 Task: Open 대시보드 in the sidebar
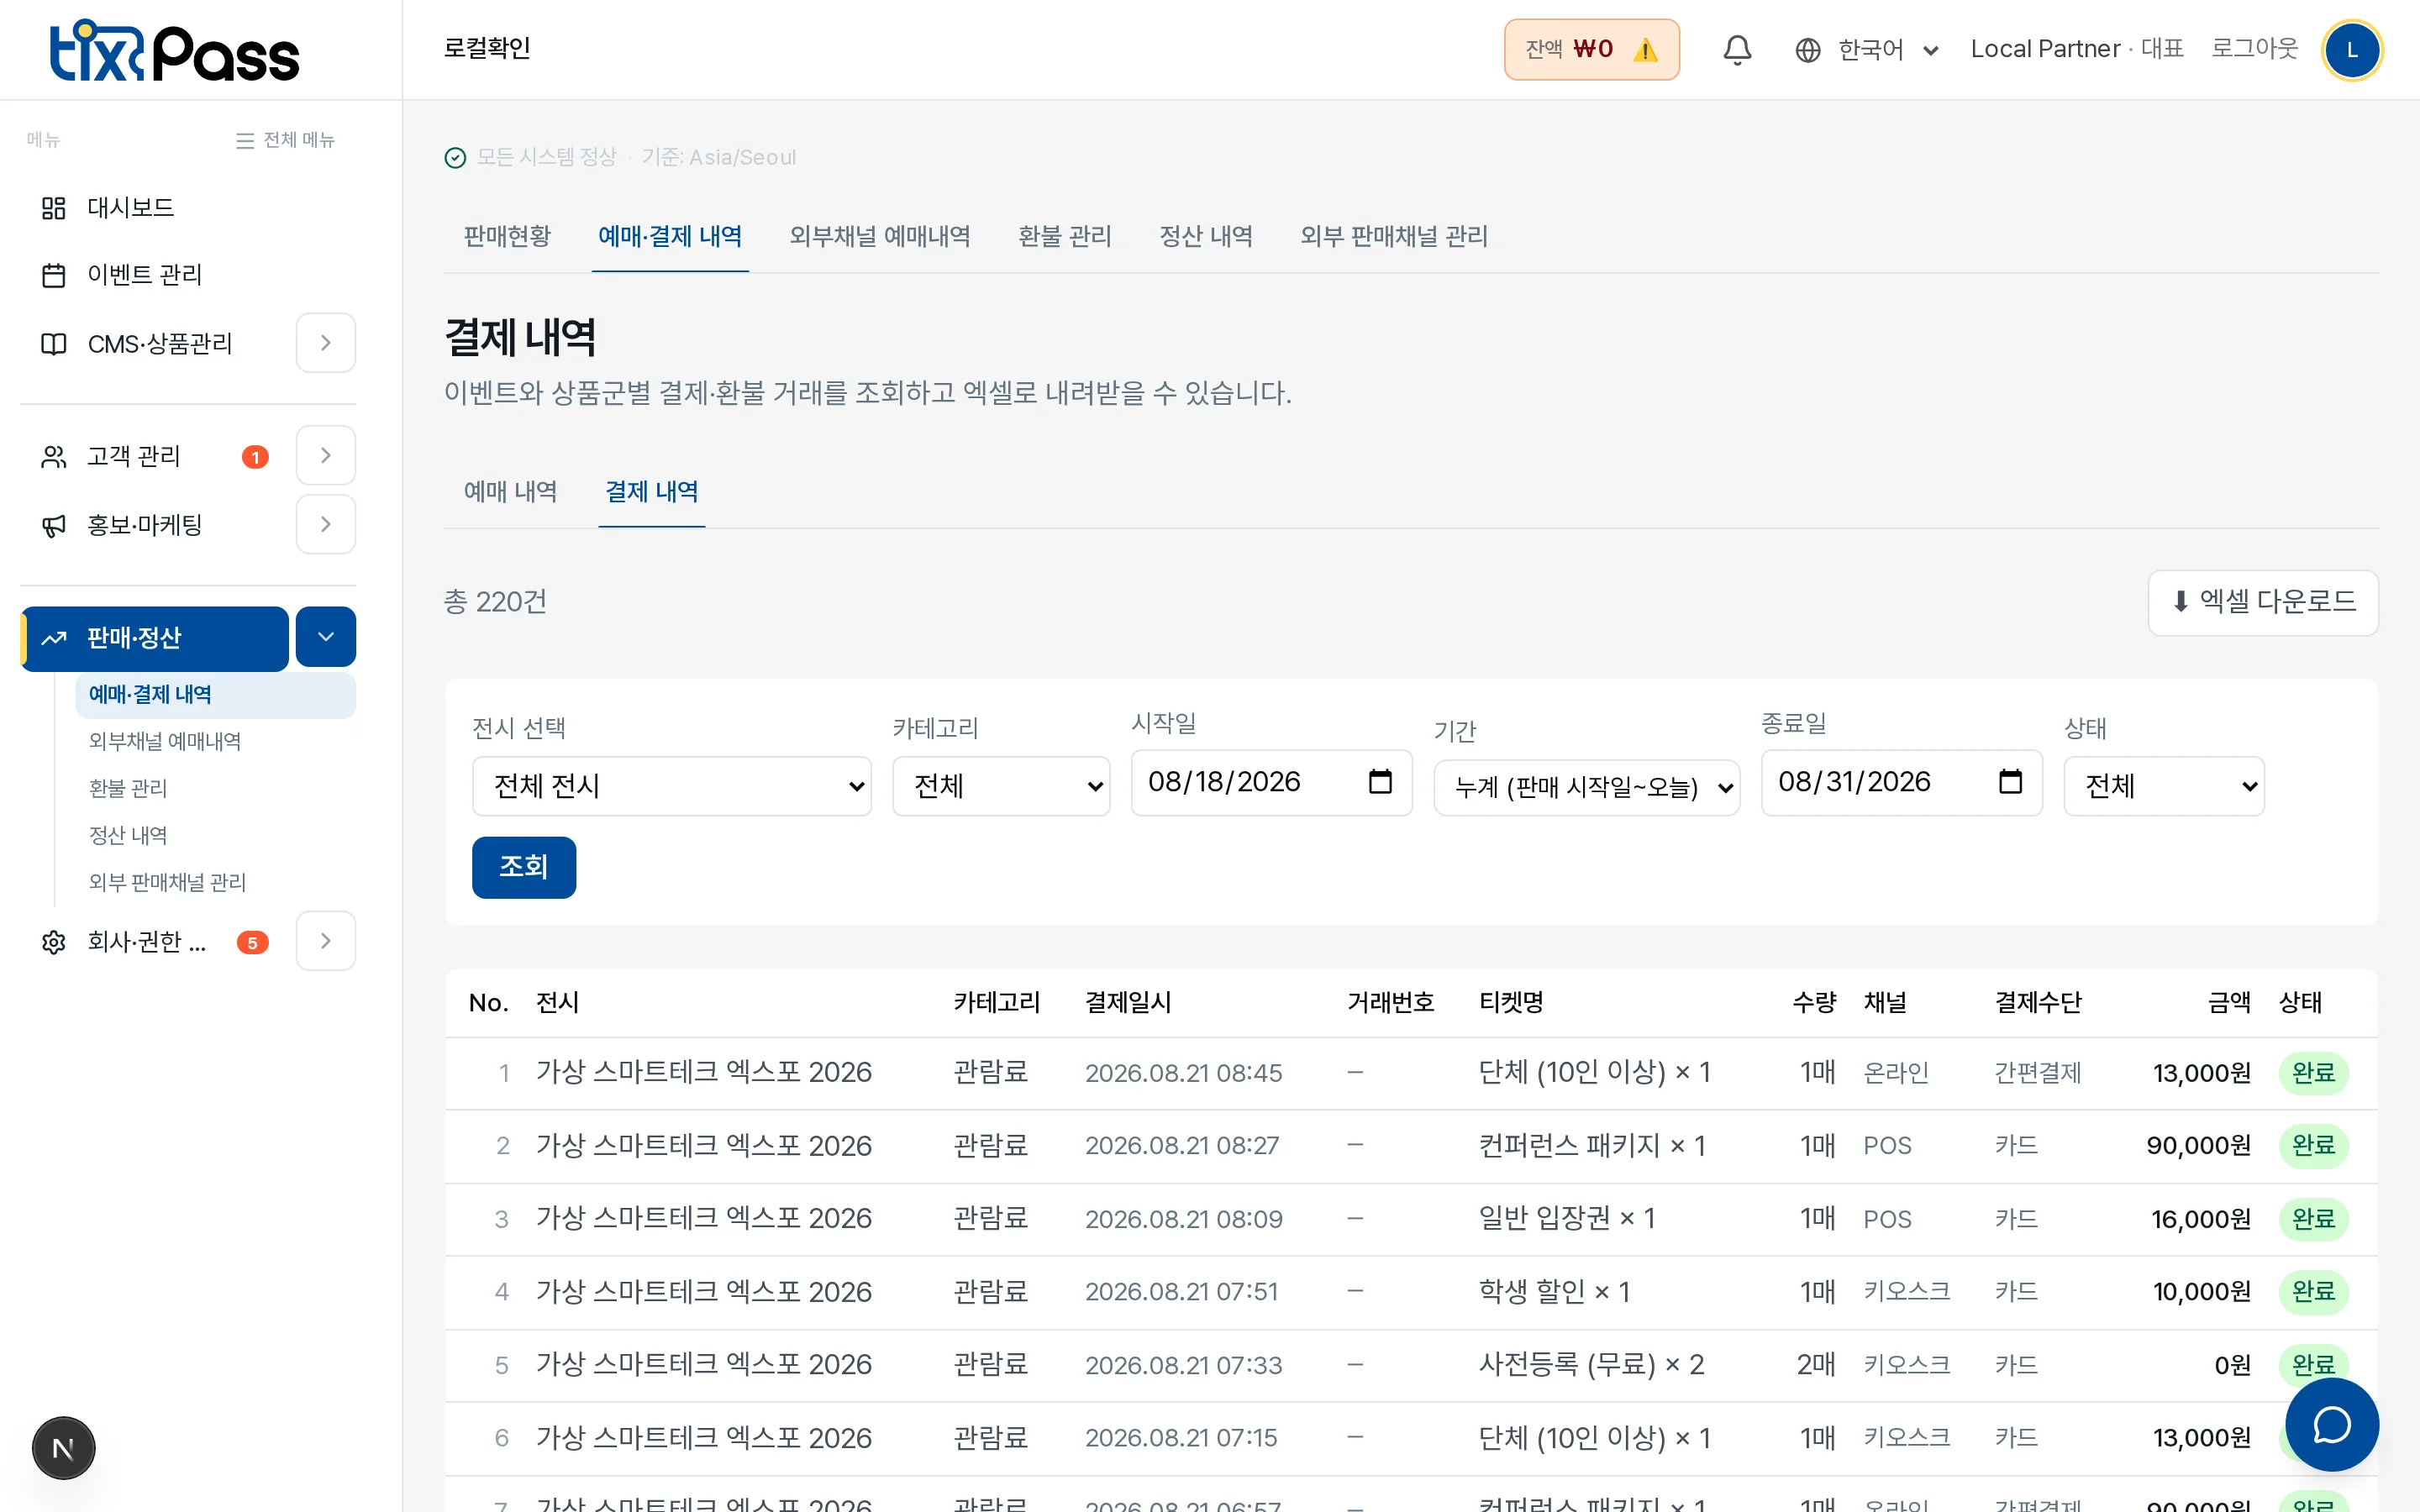point(131,208)
